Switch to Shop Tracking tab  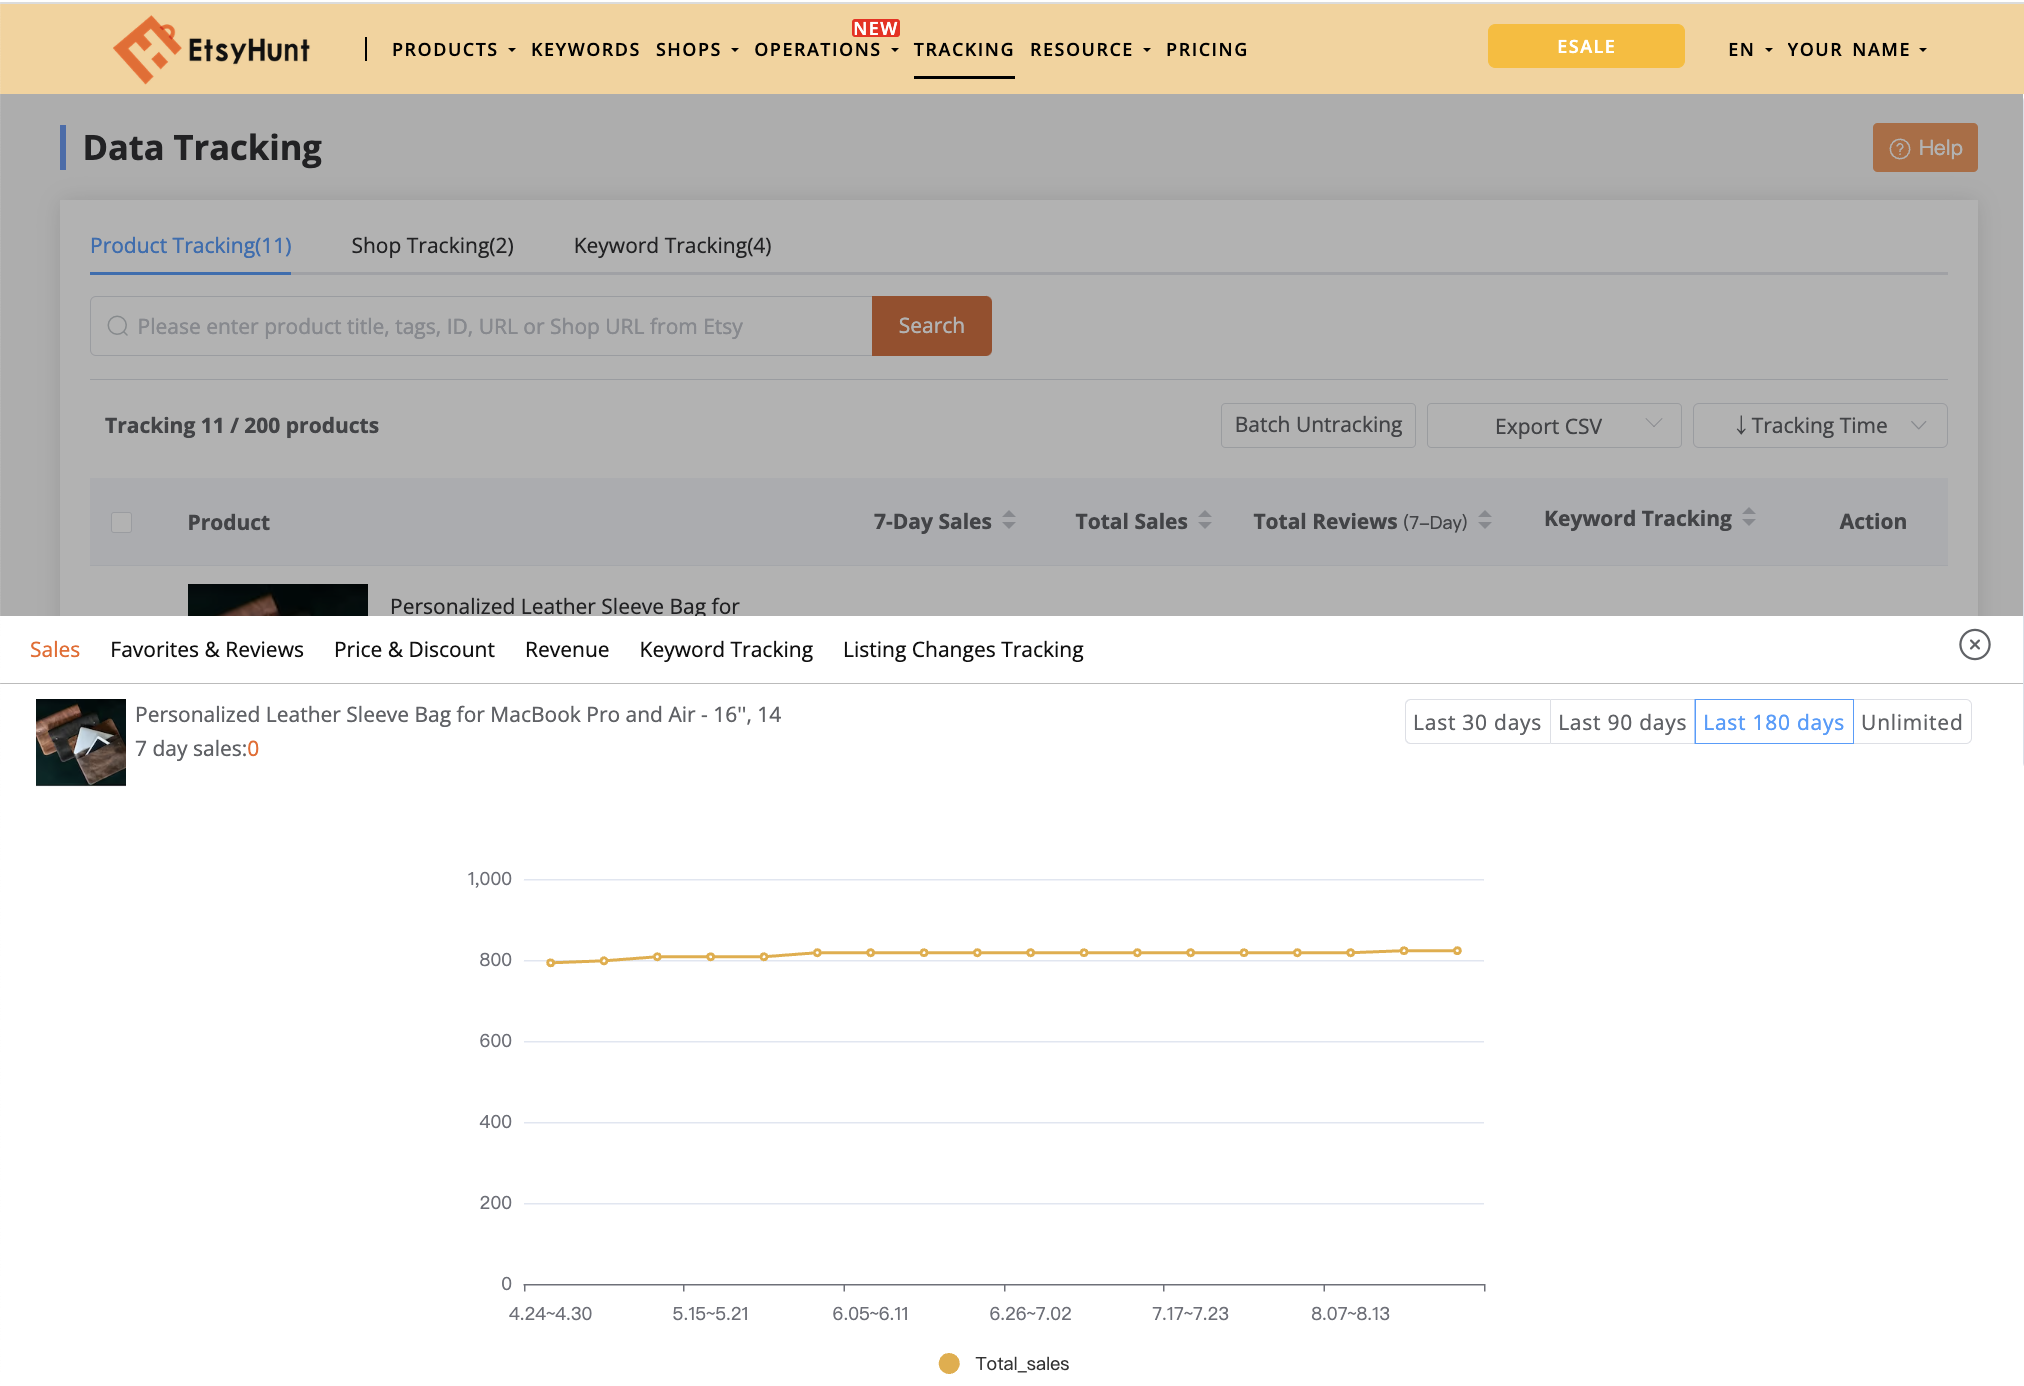432,245
